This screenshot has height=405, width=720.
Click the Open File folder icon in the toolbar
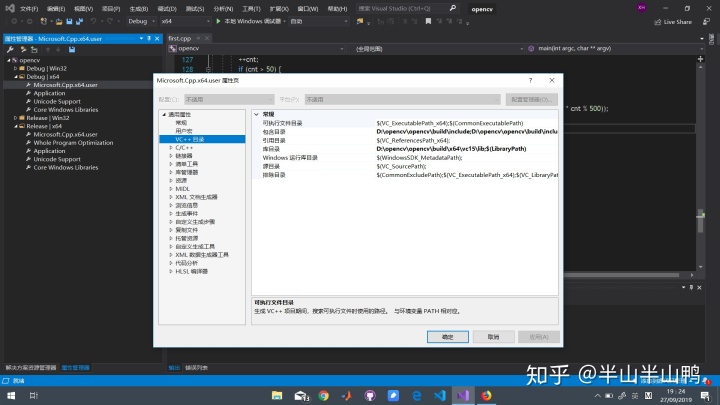[59, 21]
